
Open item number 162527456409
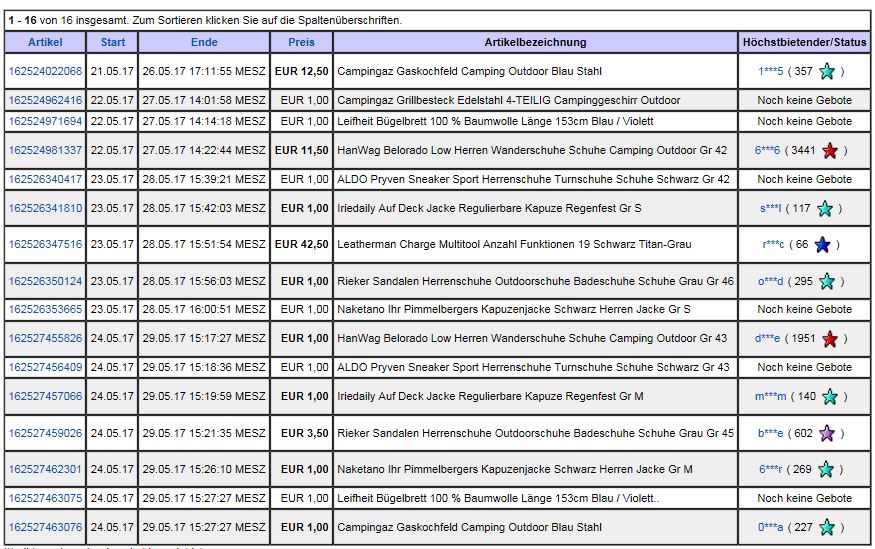click(x=45, y=367)
